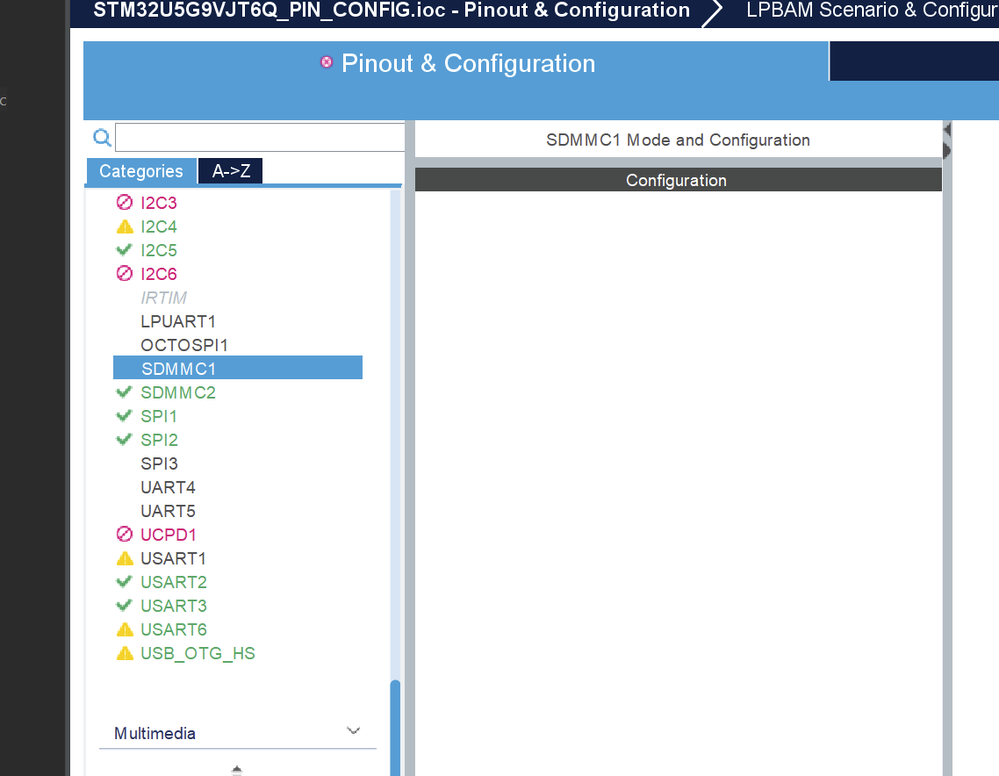Expand the Multimedia category

238,733
